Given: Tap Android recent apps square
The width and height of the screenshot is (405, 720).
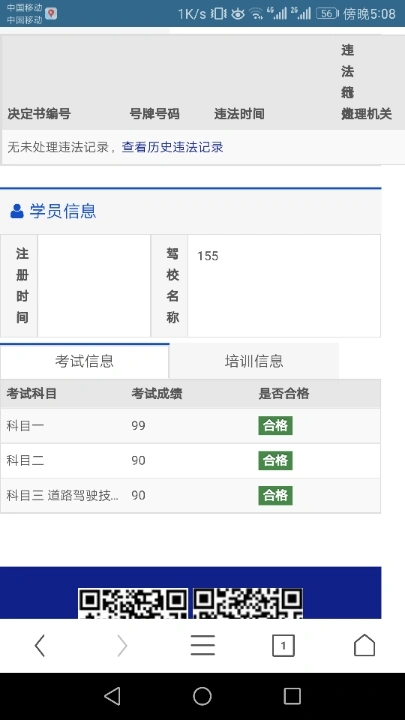Looking at the screenshot, I should (x=292, y=696).
